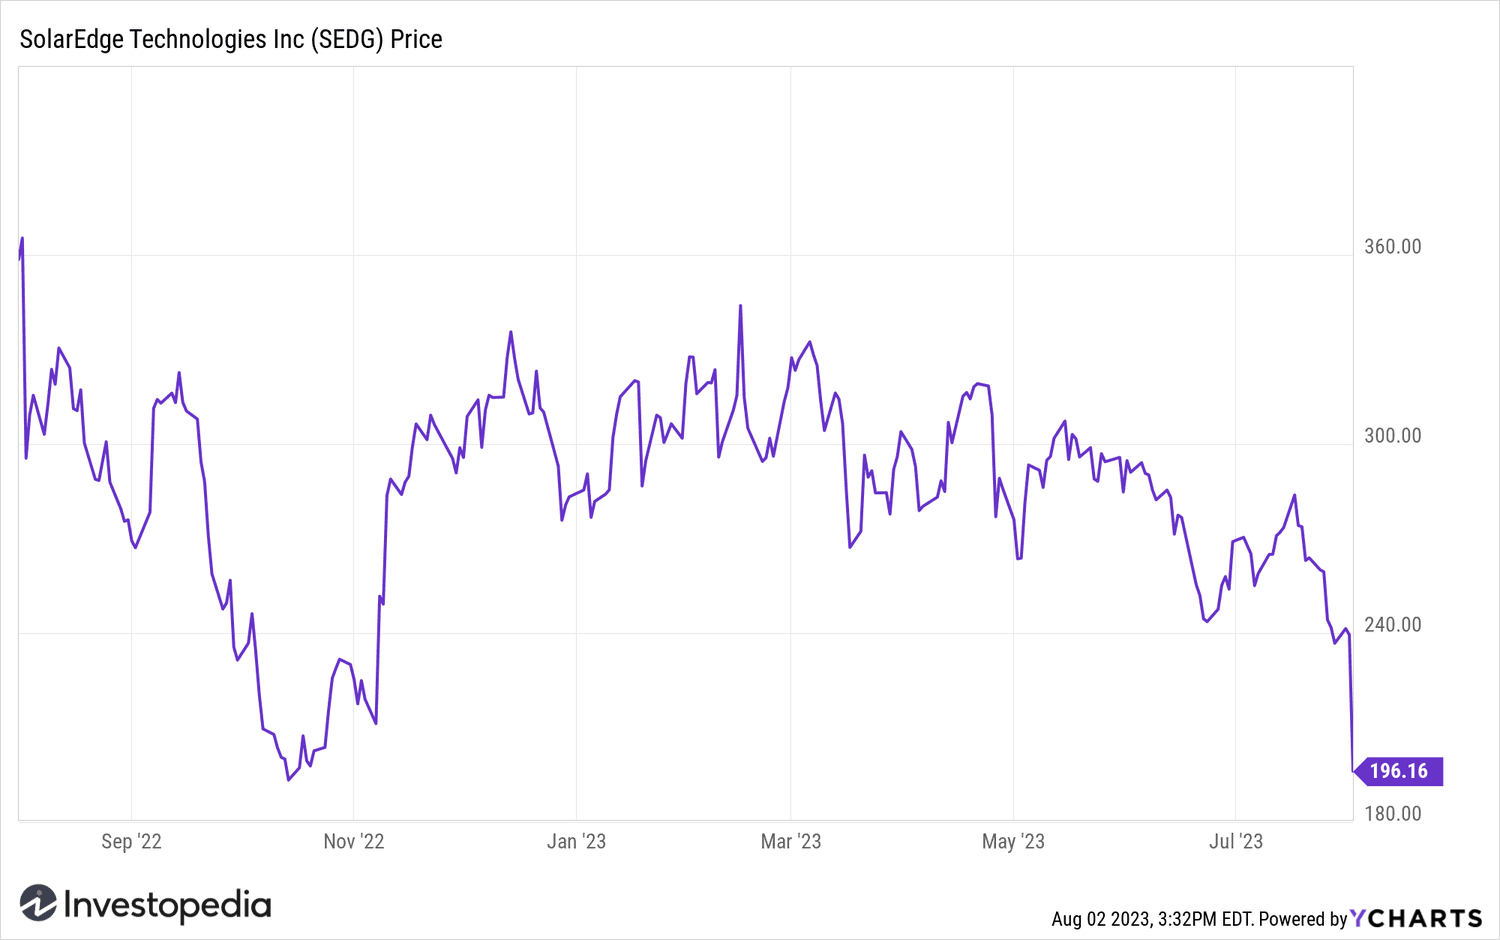Click the 180.00 y-axis label
This screenshot has height=940, width=1500.
tap(1393, 814)
